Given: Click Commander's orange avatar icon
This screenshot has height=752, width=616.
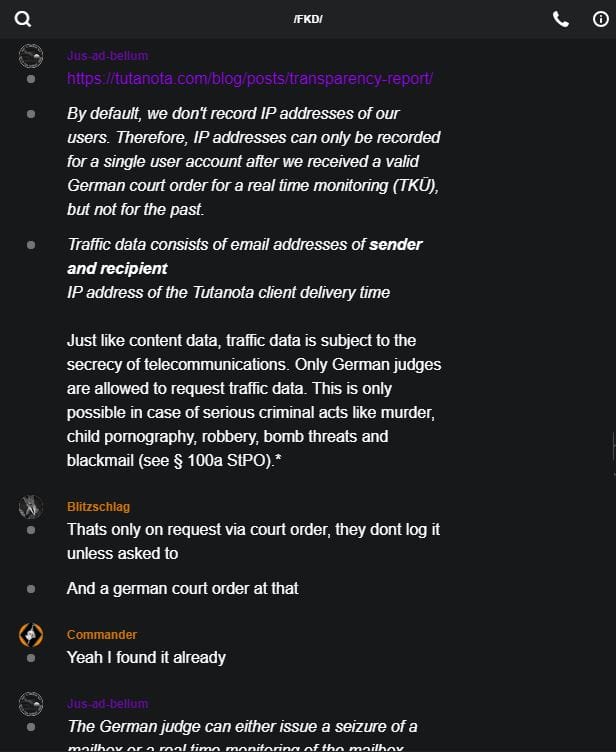Looking at the screenshot, I should [31, 635].
